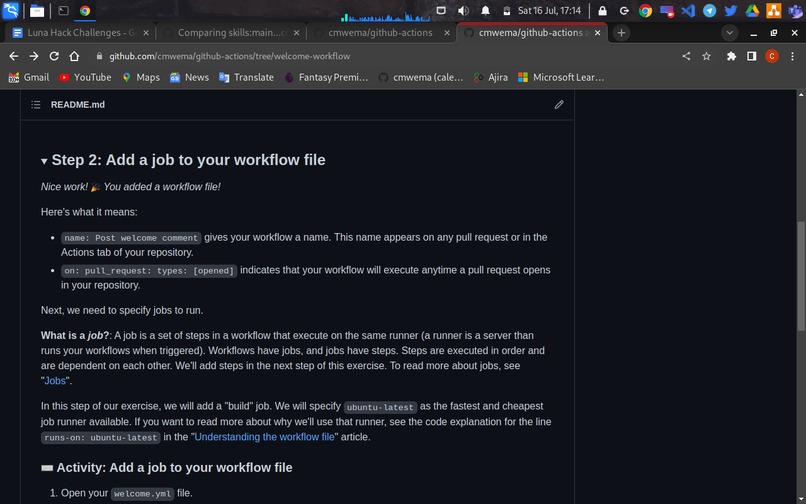Open the README table of contents icon

tap(35, 104)
